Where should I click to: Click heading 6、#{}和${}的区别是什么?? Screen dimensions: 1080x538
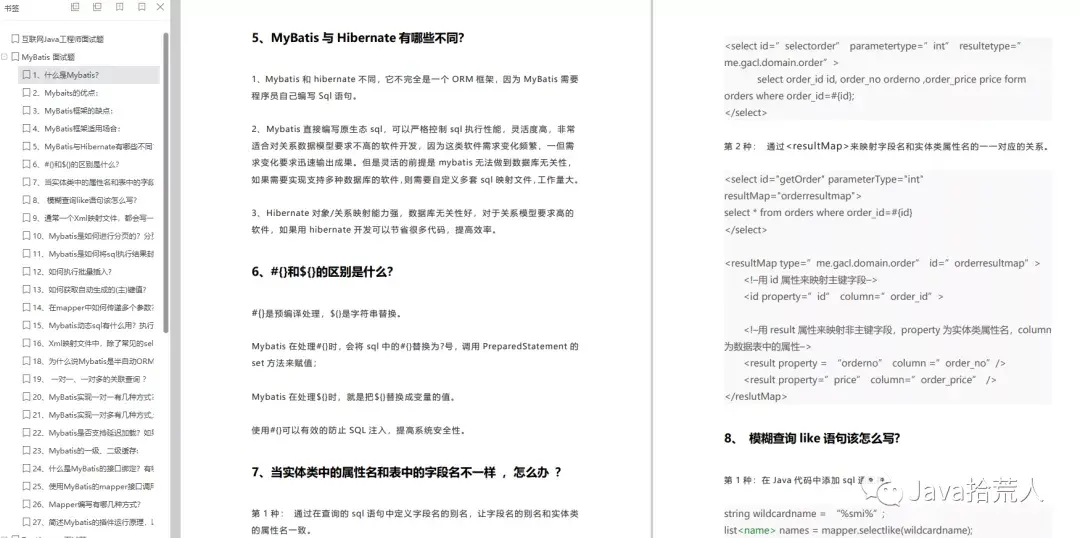coord(322,272)
